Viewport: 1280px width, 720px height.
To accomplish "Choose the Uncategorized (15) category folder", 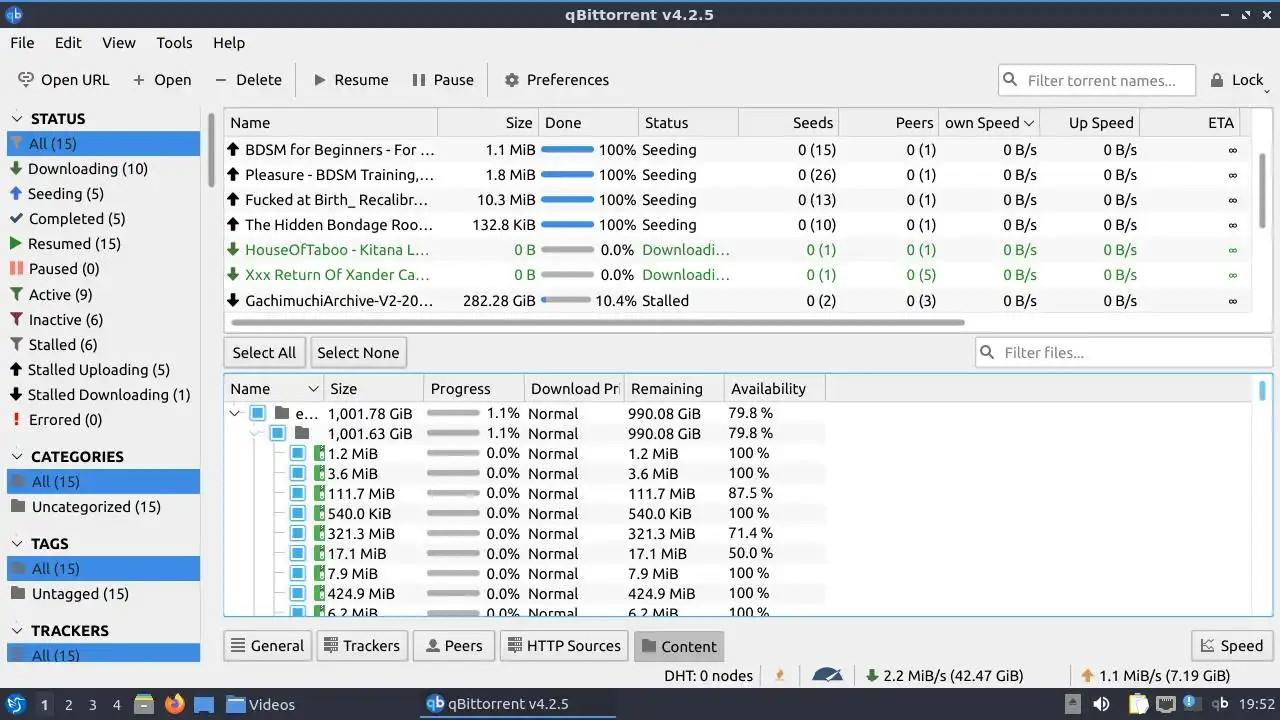I will pos(96,507).
